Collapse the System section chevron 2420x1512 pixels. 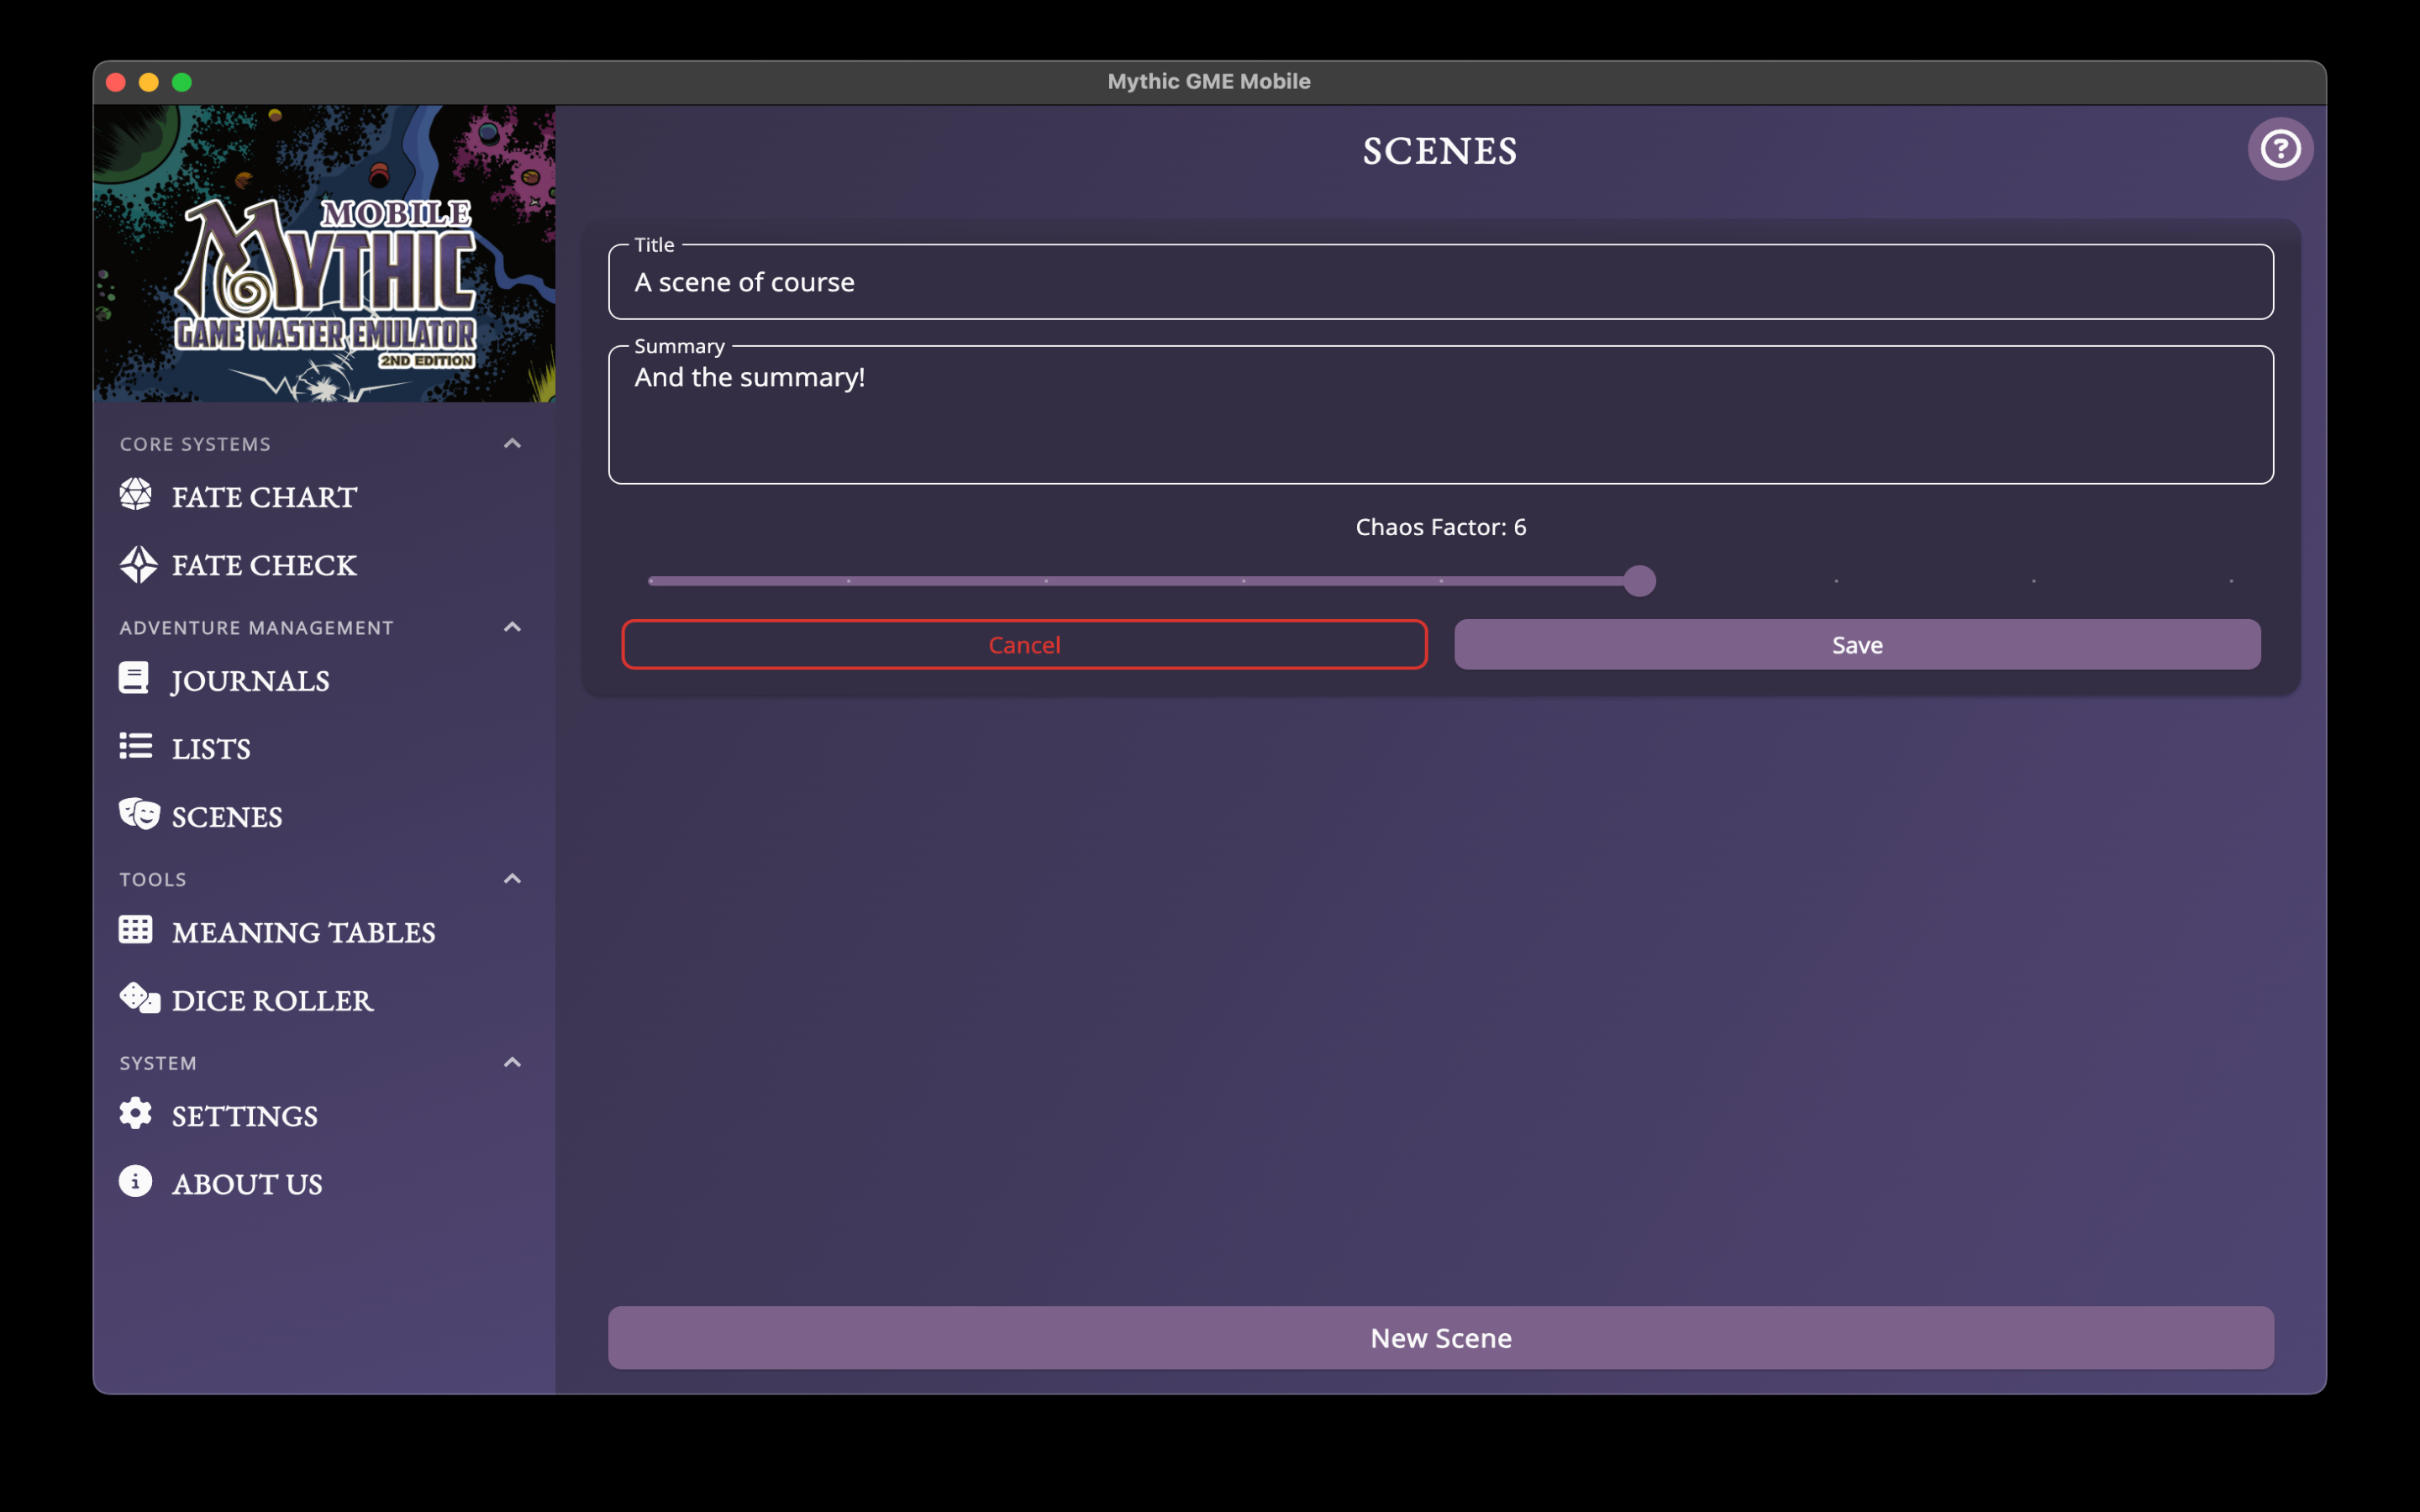coord(512,1062)
